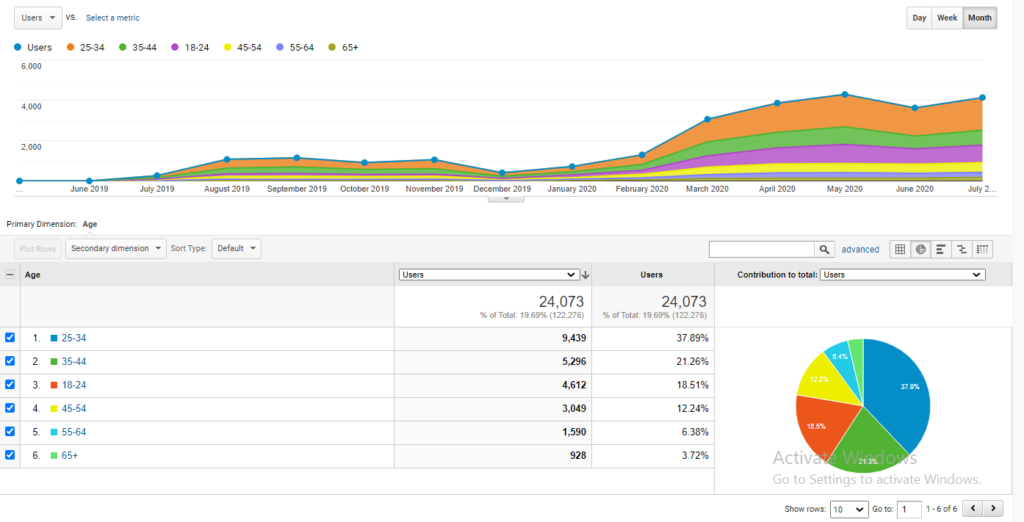Click the December 2019 data point on chart
Screen dimensions: 1024x522
(502, 173)
